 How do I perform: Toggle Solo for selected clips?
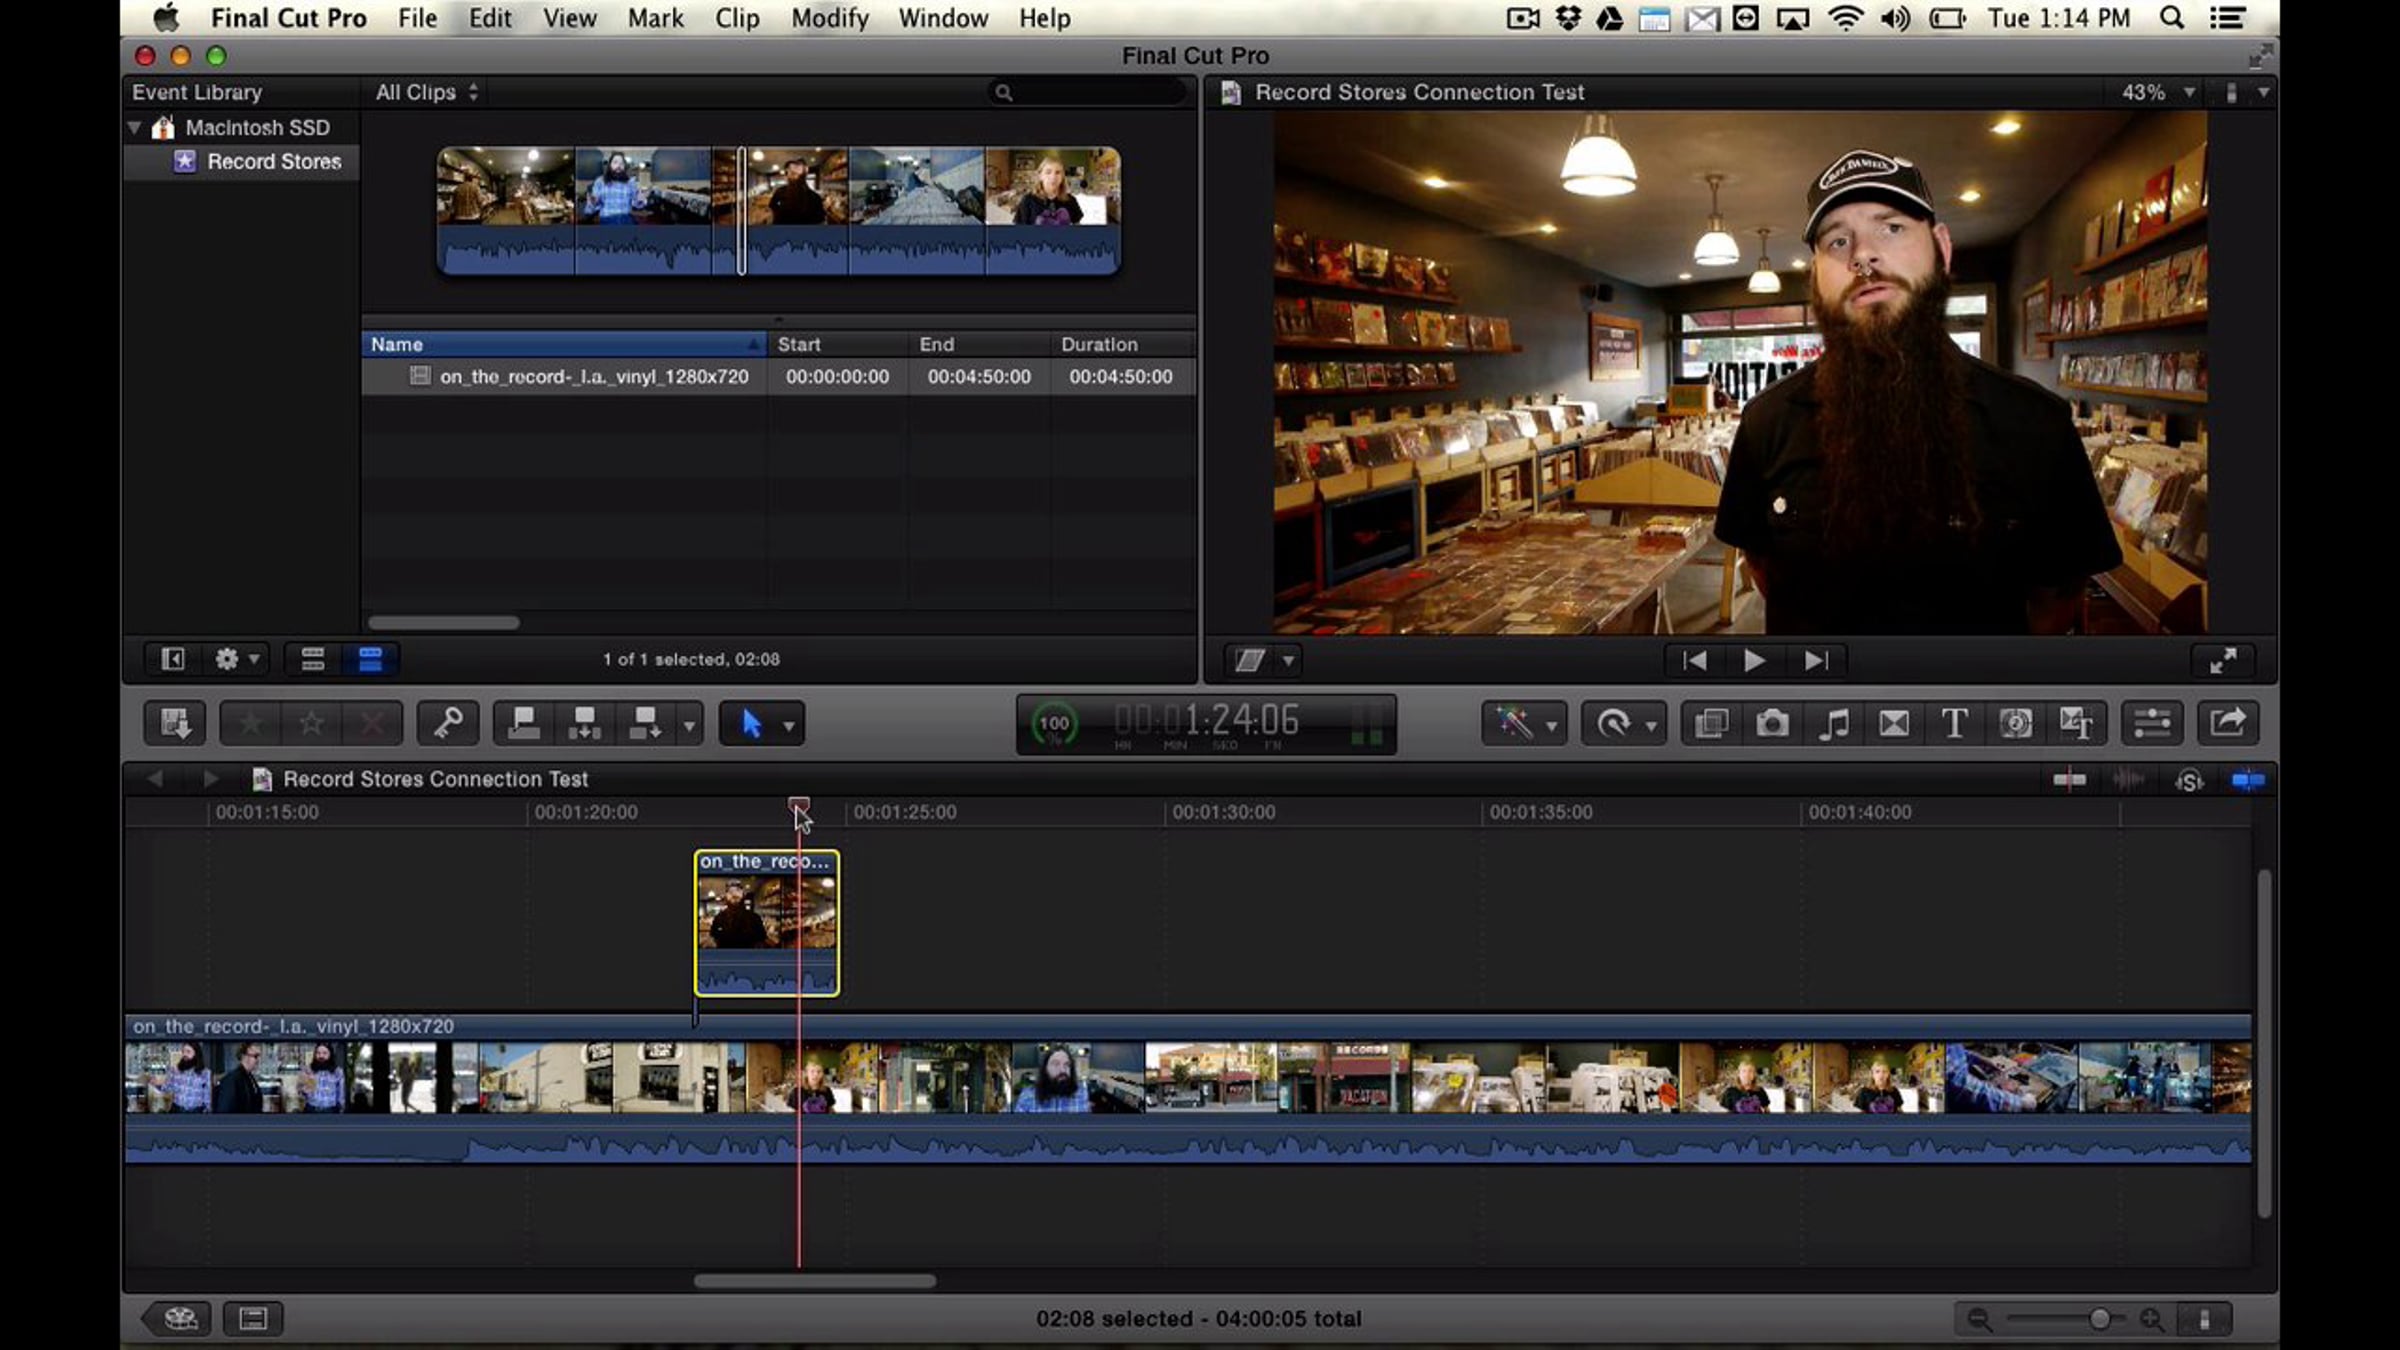click(x=2189, y=780)
